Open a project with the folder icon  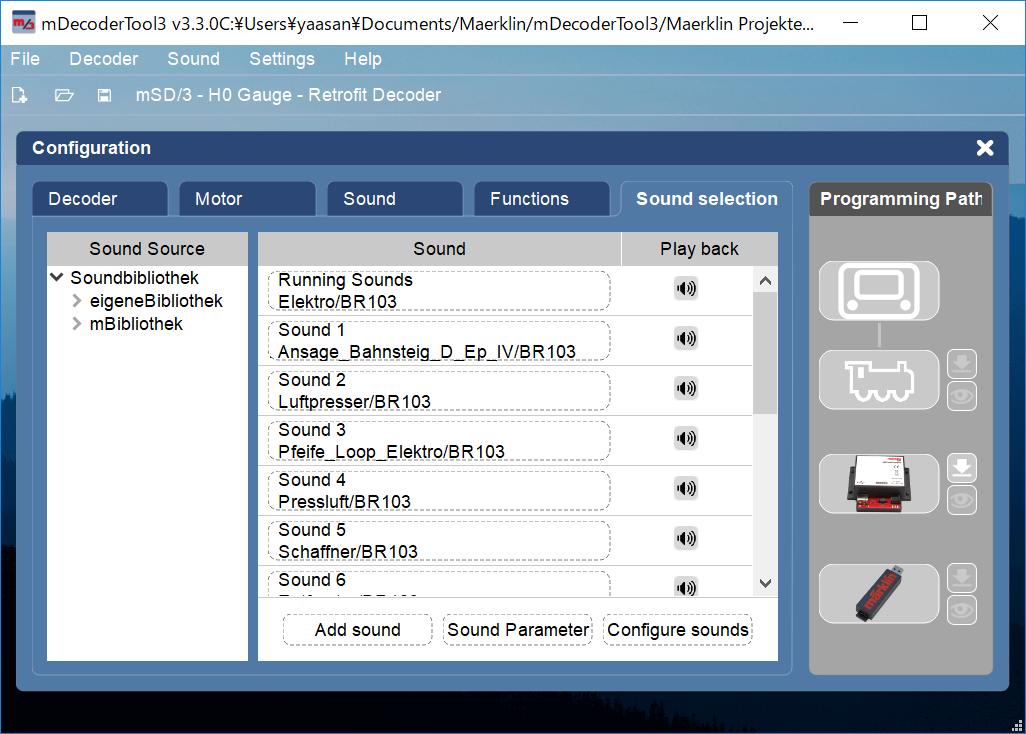point(64,96)
